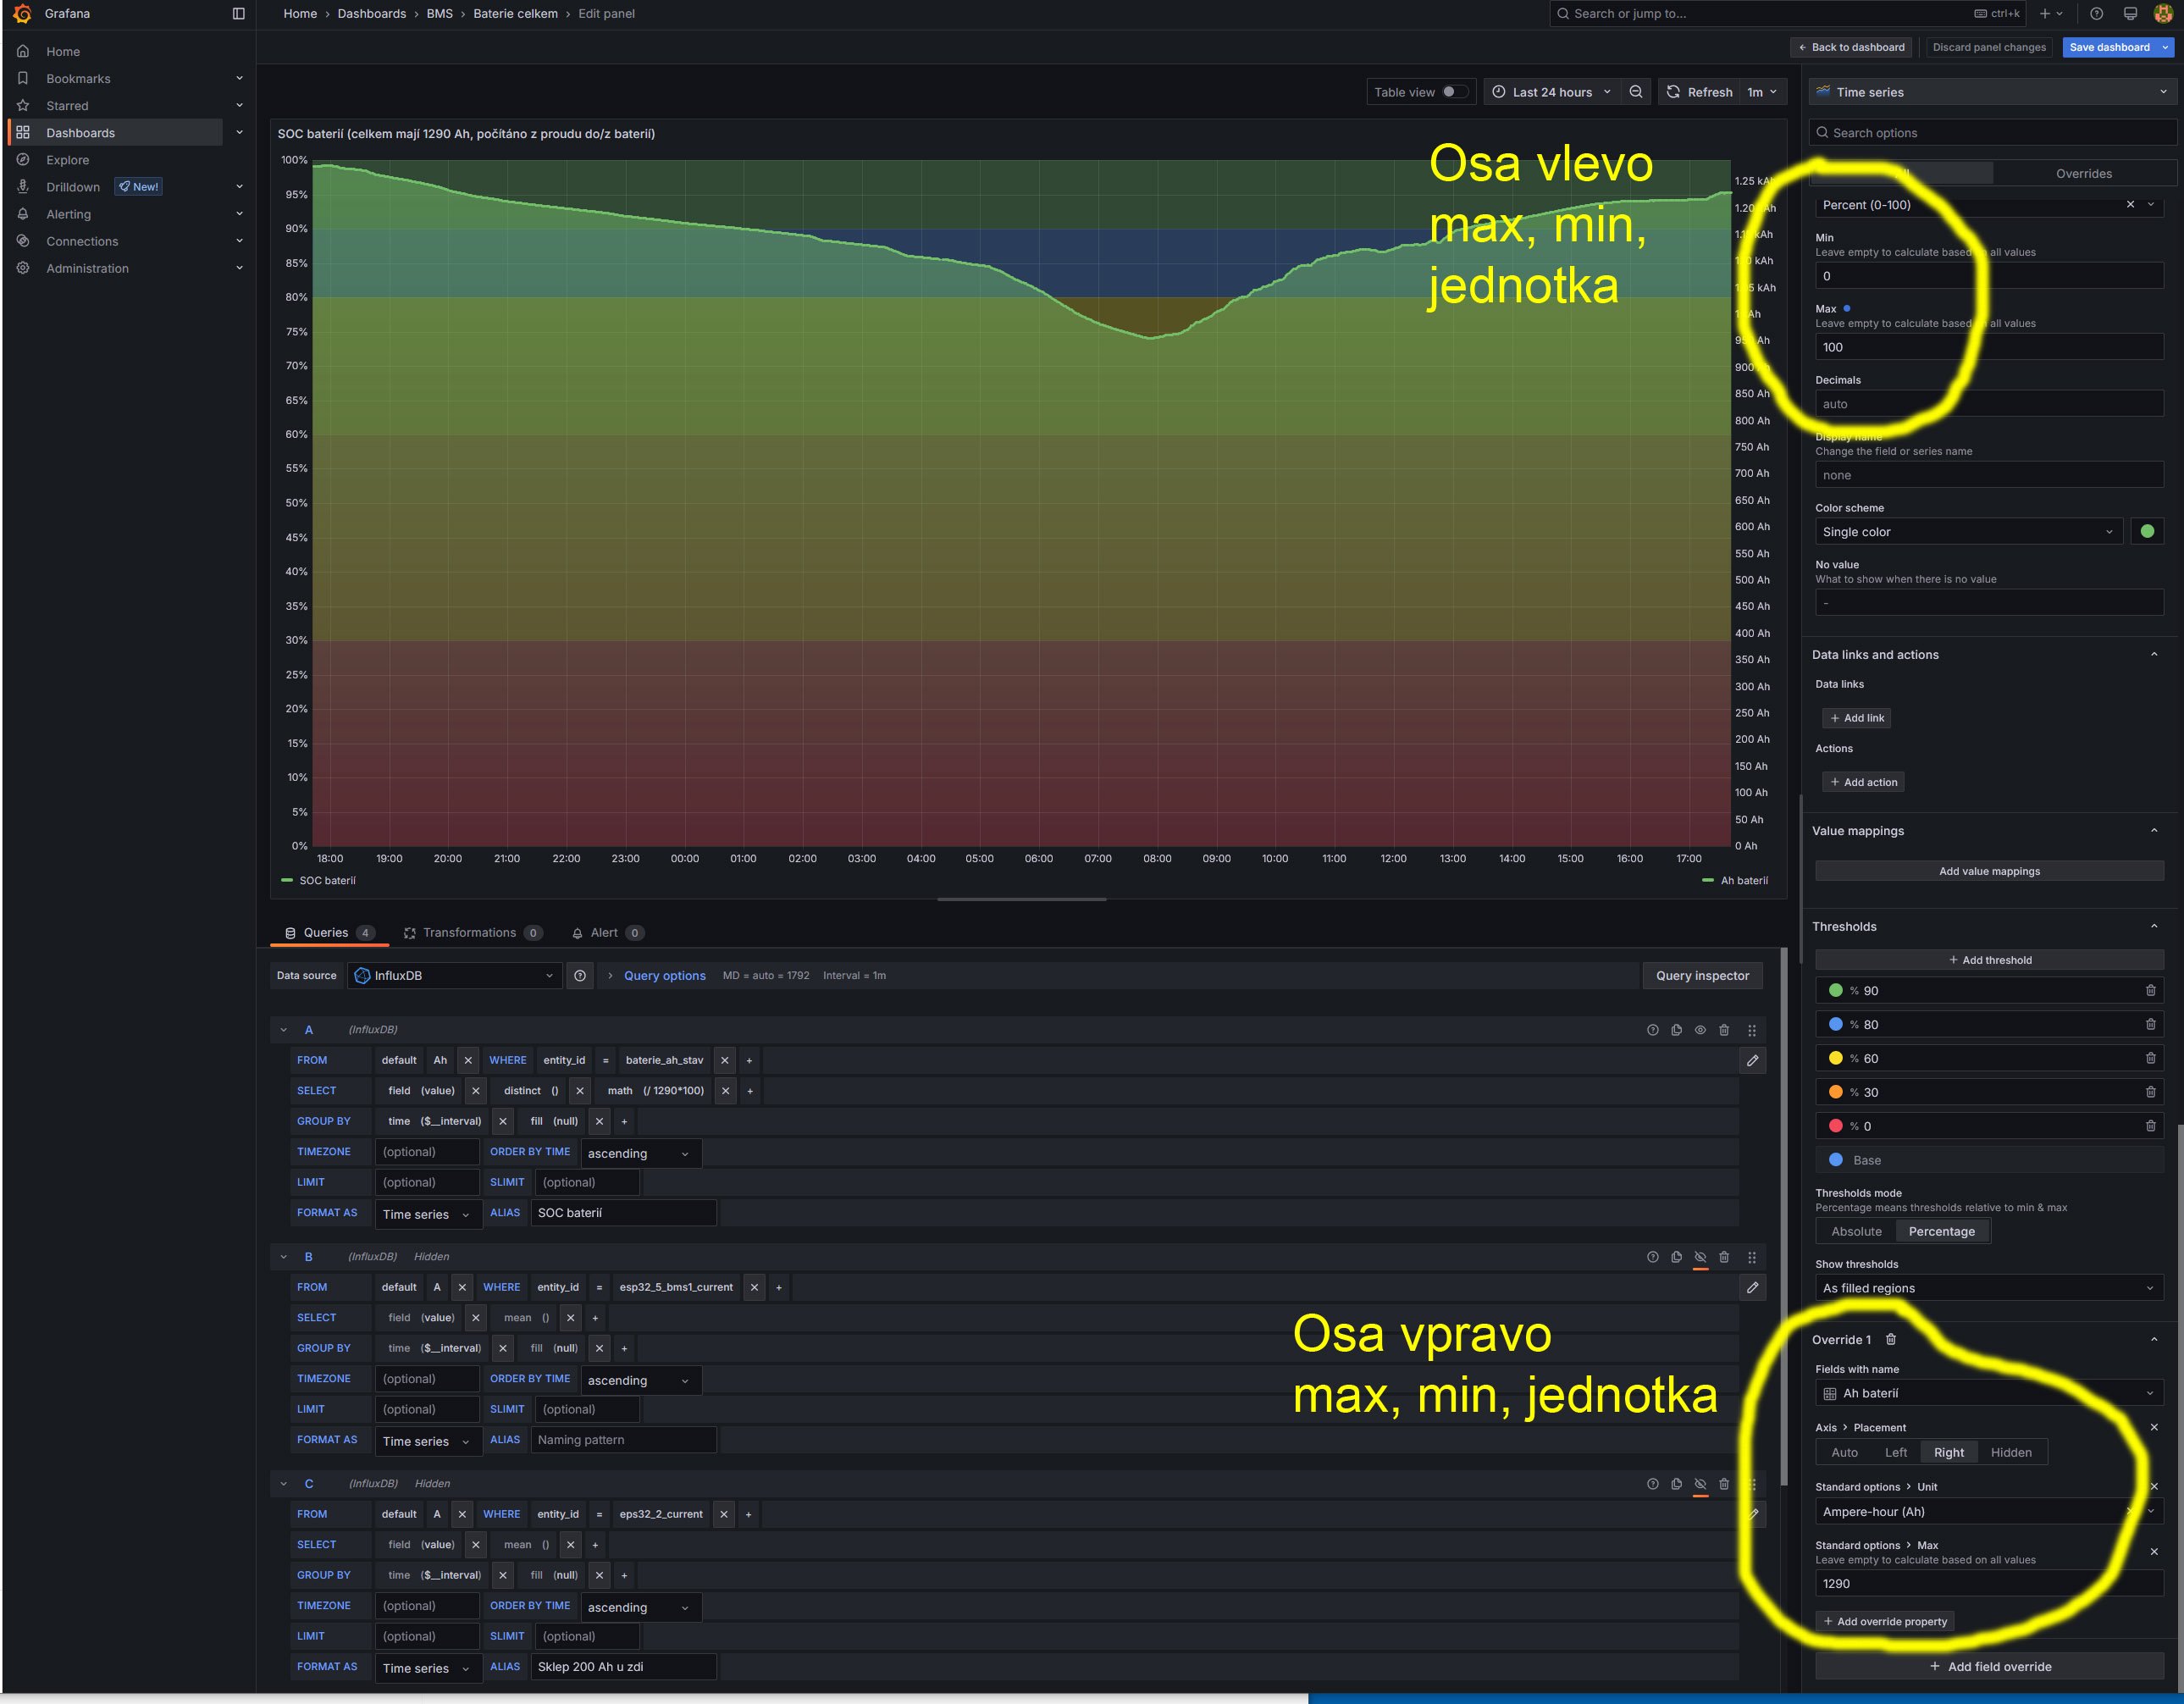
Task: Open the InfluxDB data source dropdown
Action: tap(455, 976)
